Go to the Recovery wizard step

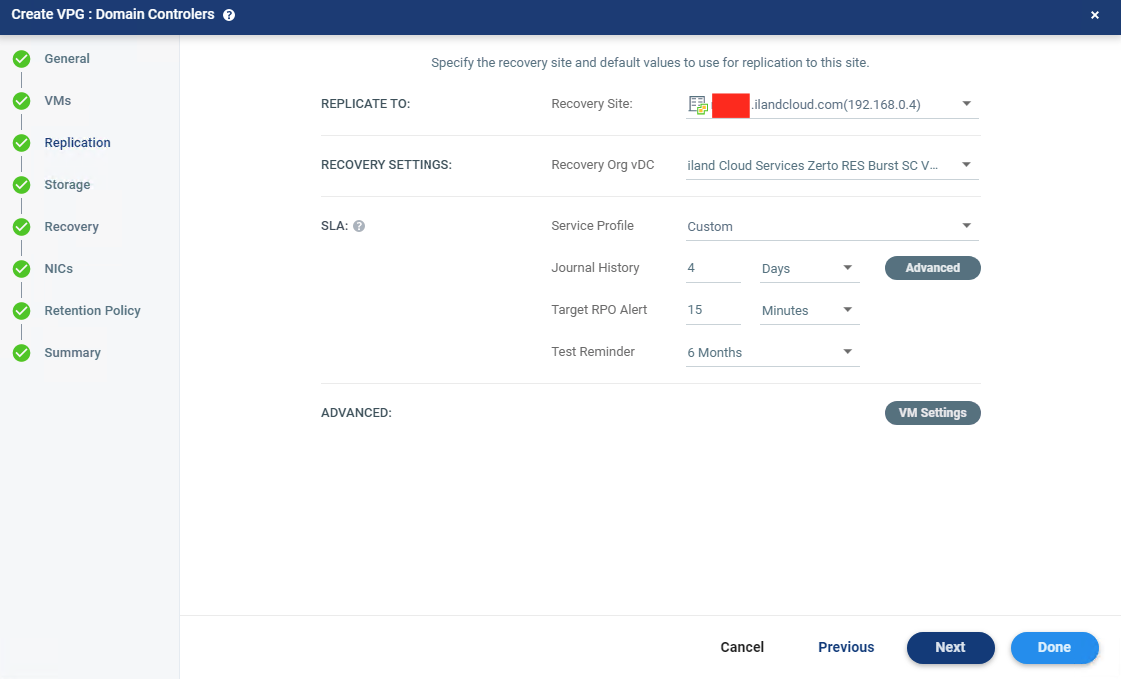click(71, 227)
